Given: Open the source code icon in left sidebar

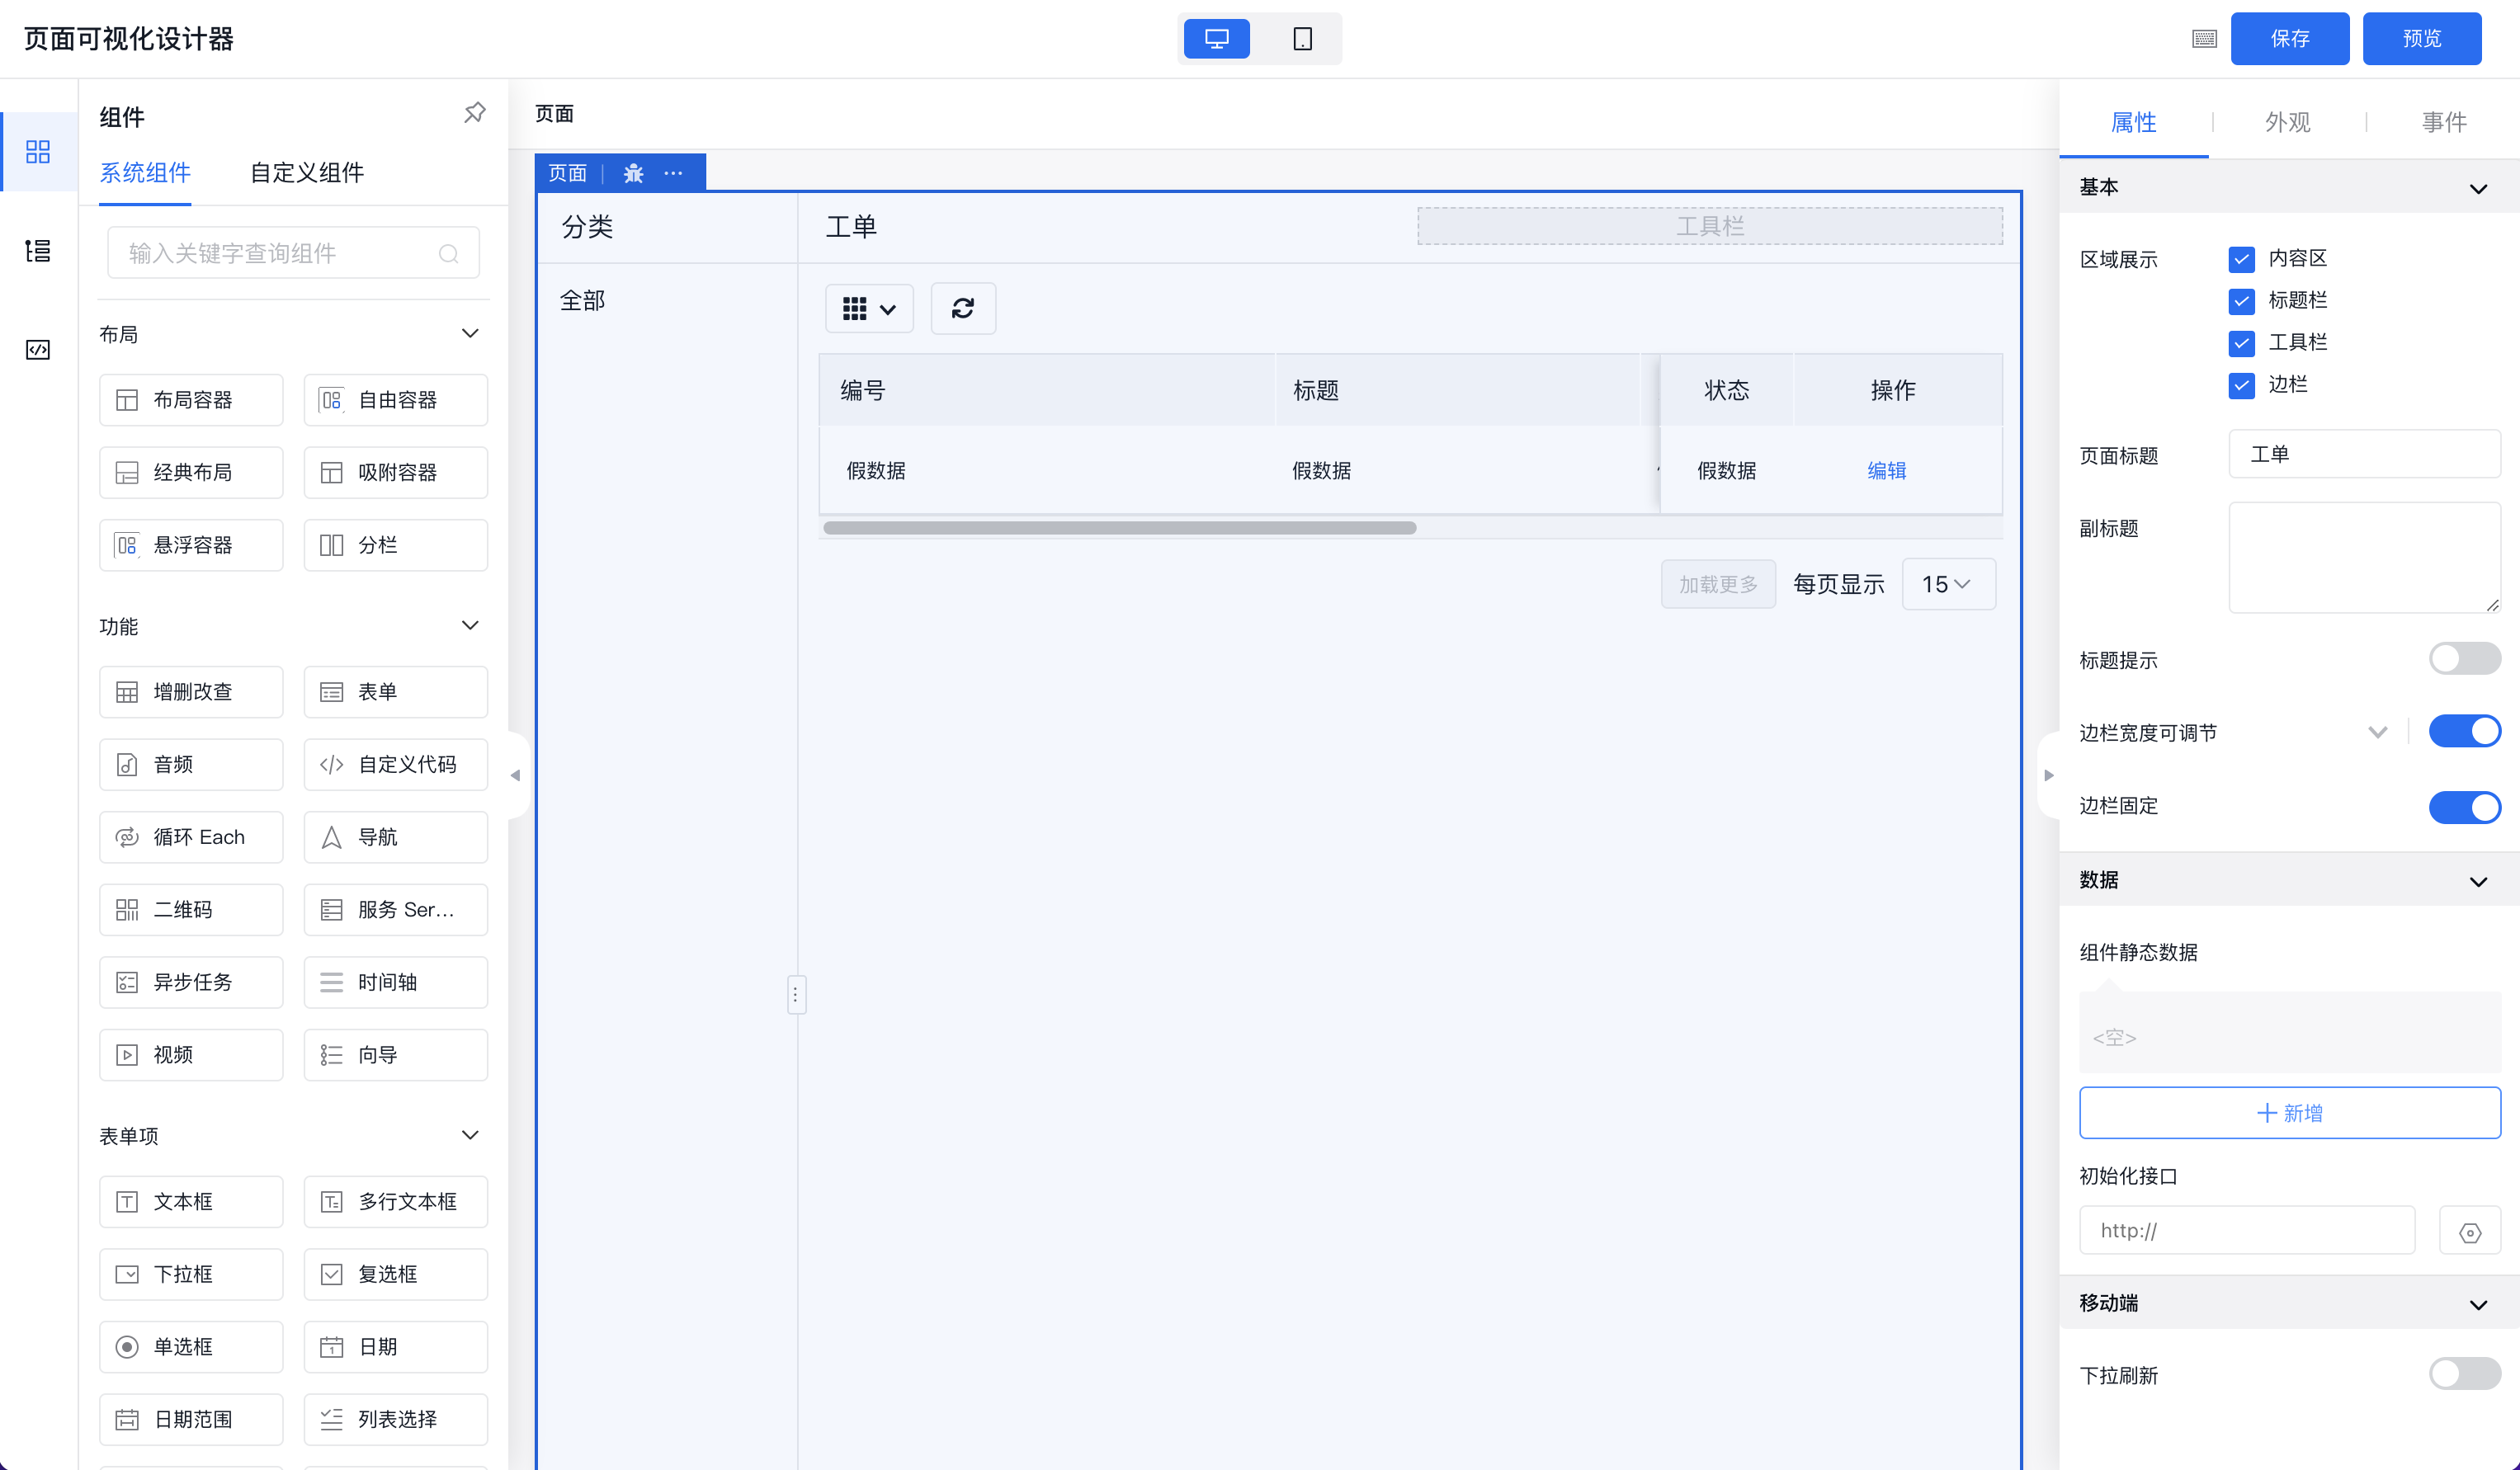Looking at the screenshot, I should tap(38, 349).
